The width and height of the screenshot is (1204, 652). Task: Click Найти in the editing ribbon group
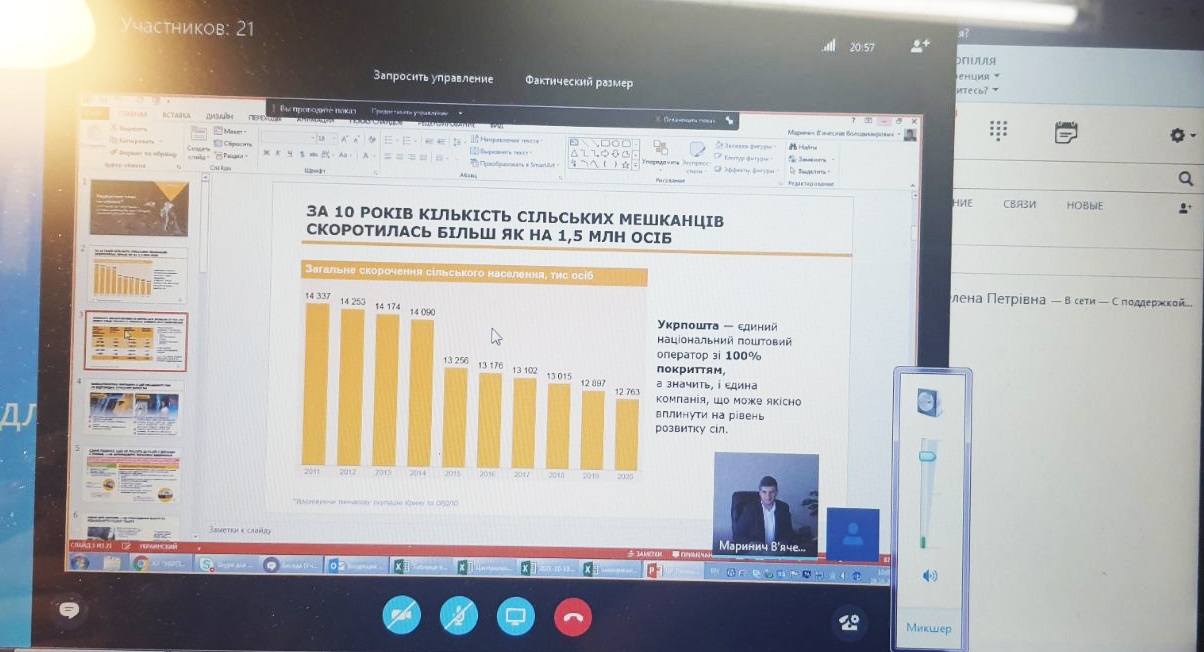coord(804,147)
